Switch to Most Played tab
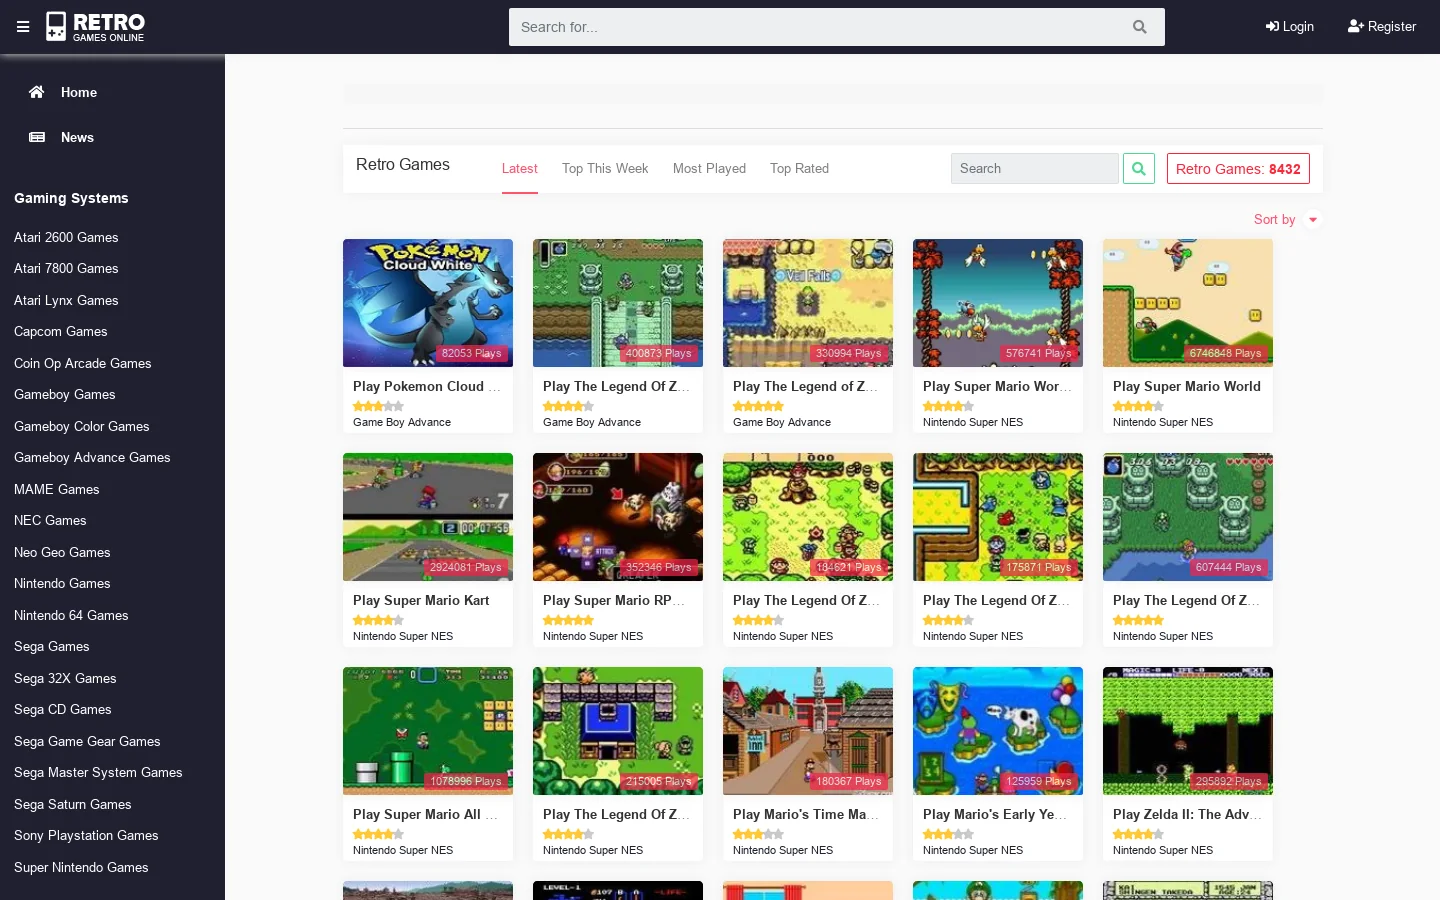The height and width of the screenshot is (900, 1440). 709,168
